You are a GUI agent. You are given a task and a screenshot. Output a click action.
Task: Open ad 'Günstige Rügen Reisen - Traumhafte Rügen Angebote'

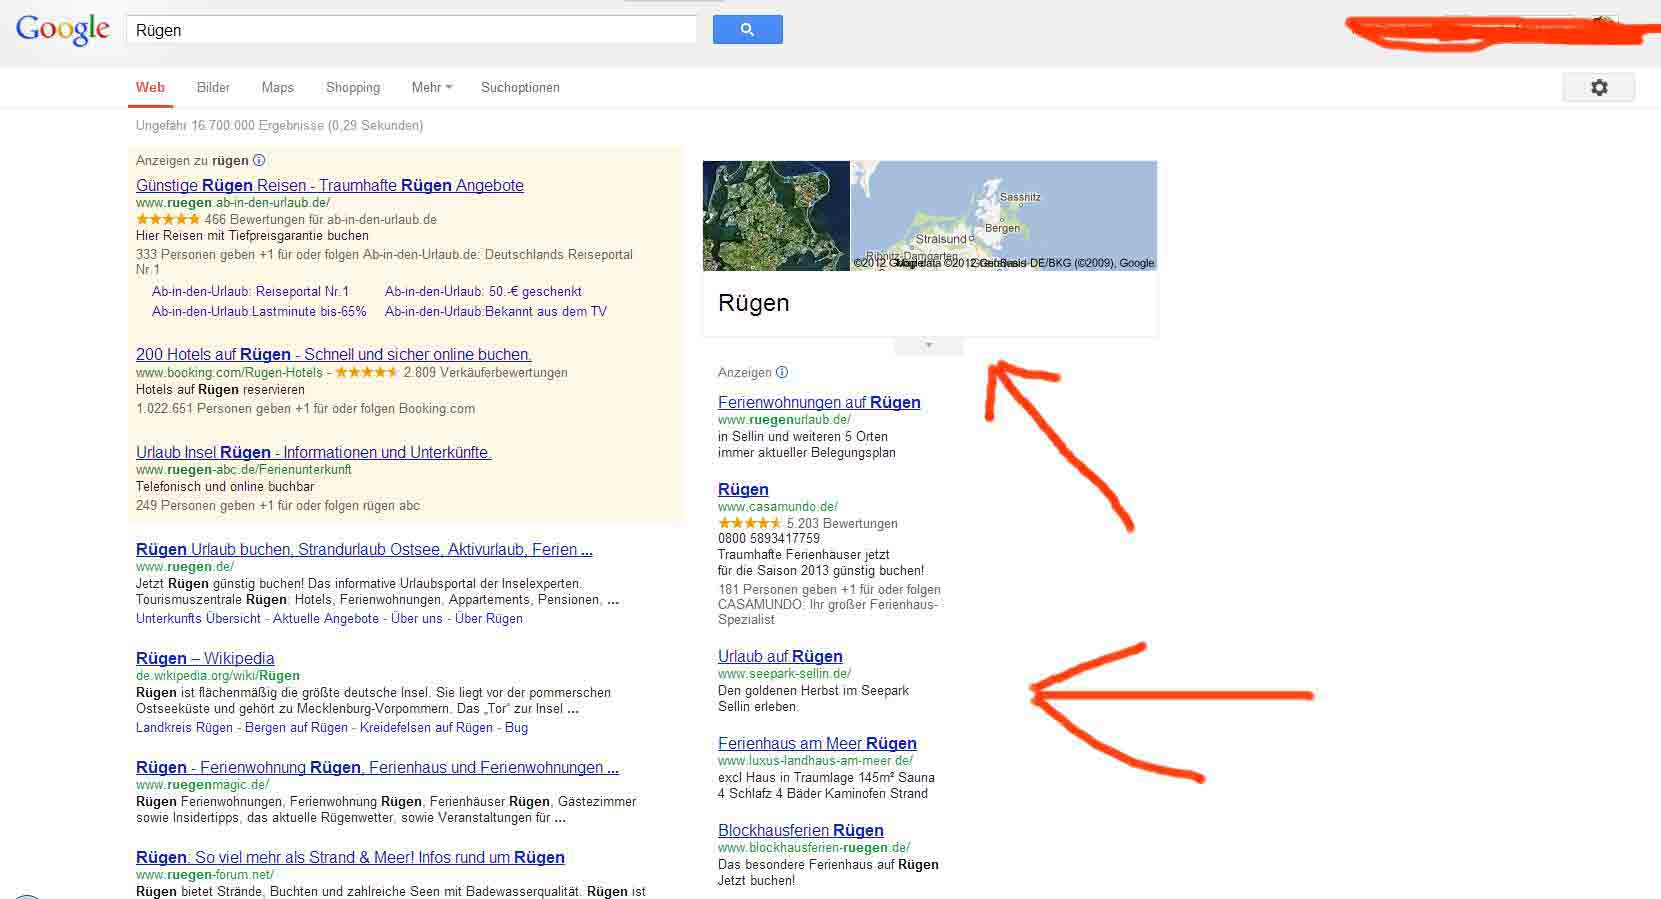pos(330,185)
